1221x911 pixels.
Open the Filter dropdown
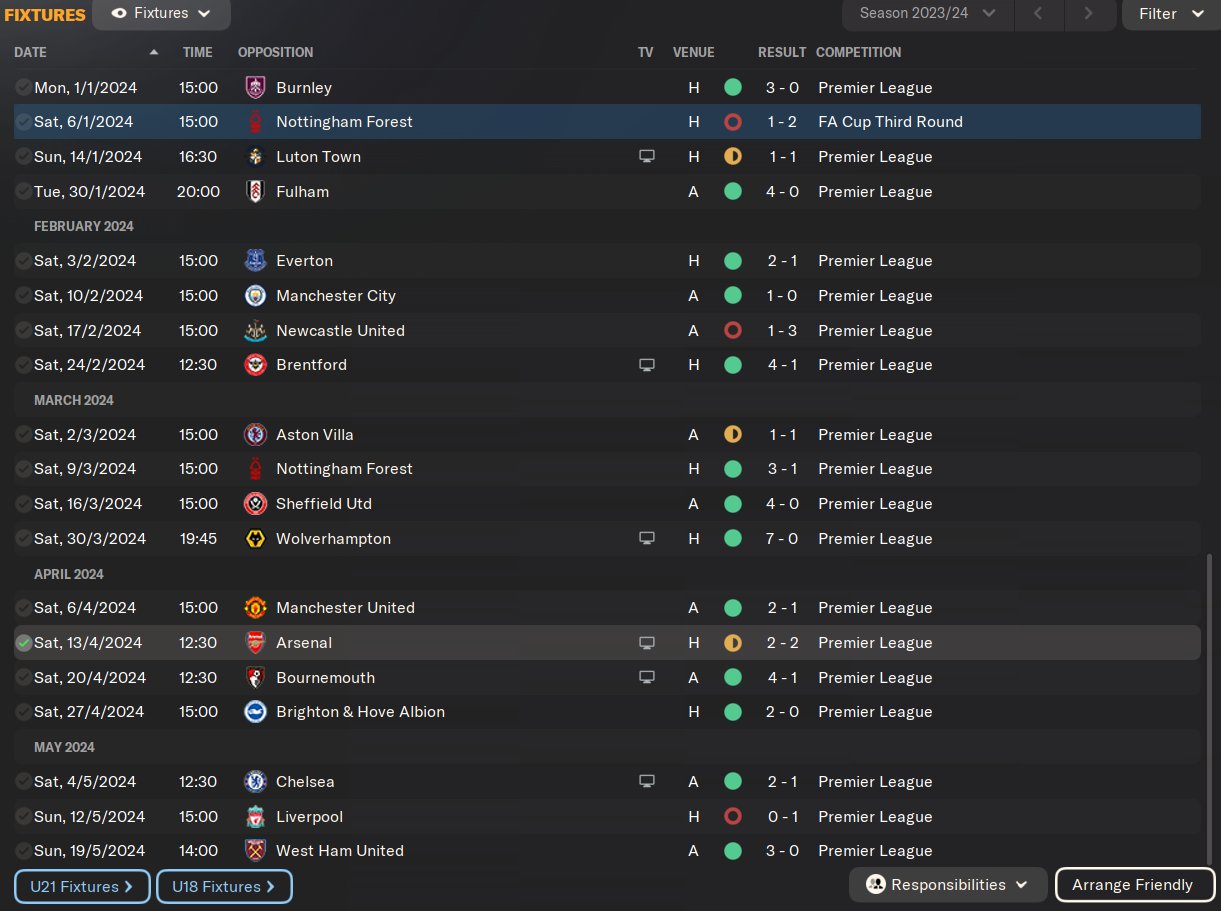[1170, 14]
